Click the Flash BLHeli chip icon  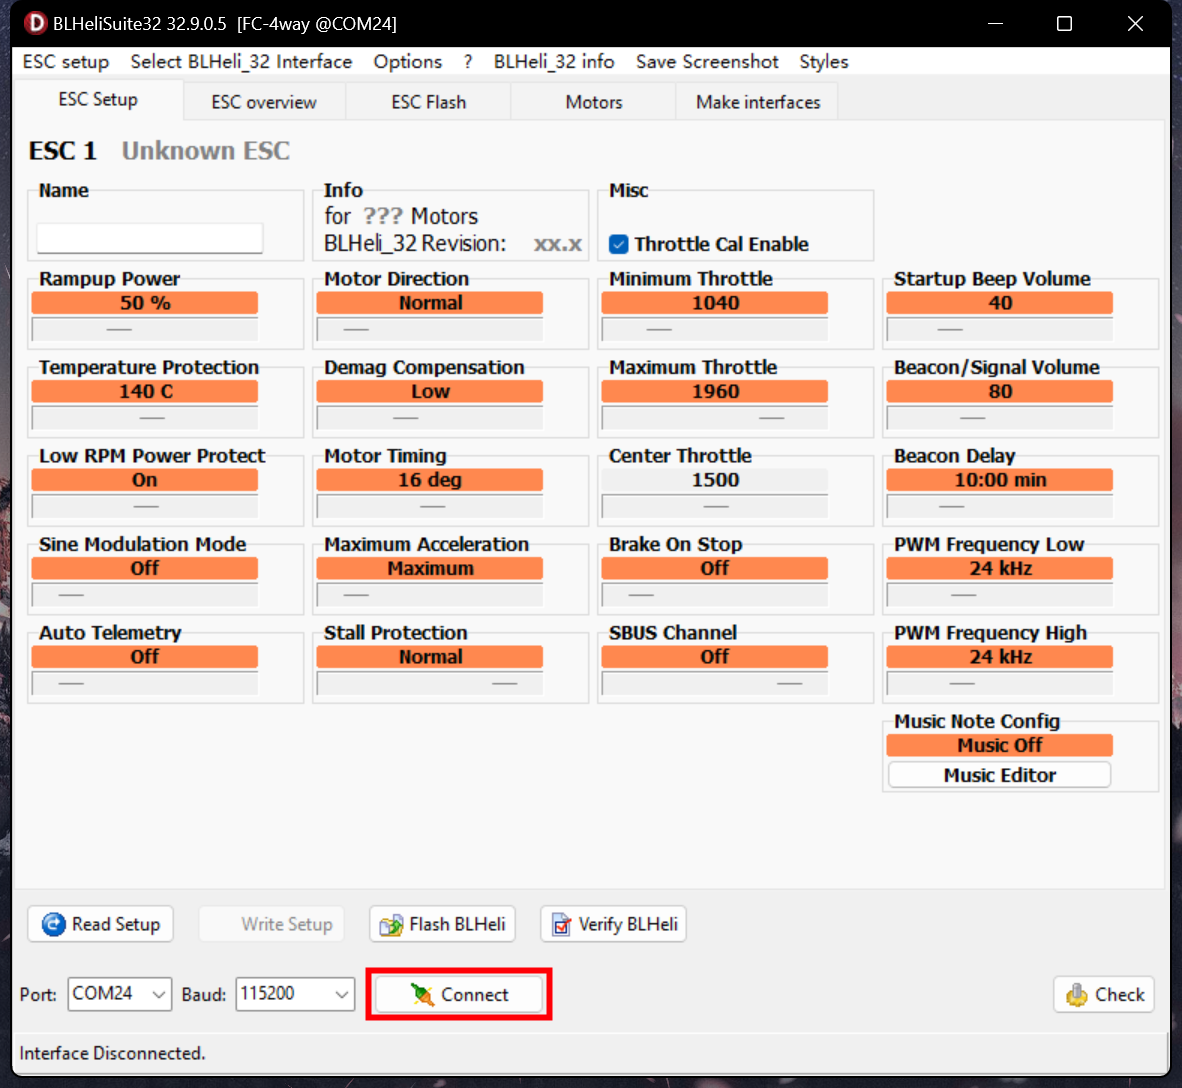391,924
